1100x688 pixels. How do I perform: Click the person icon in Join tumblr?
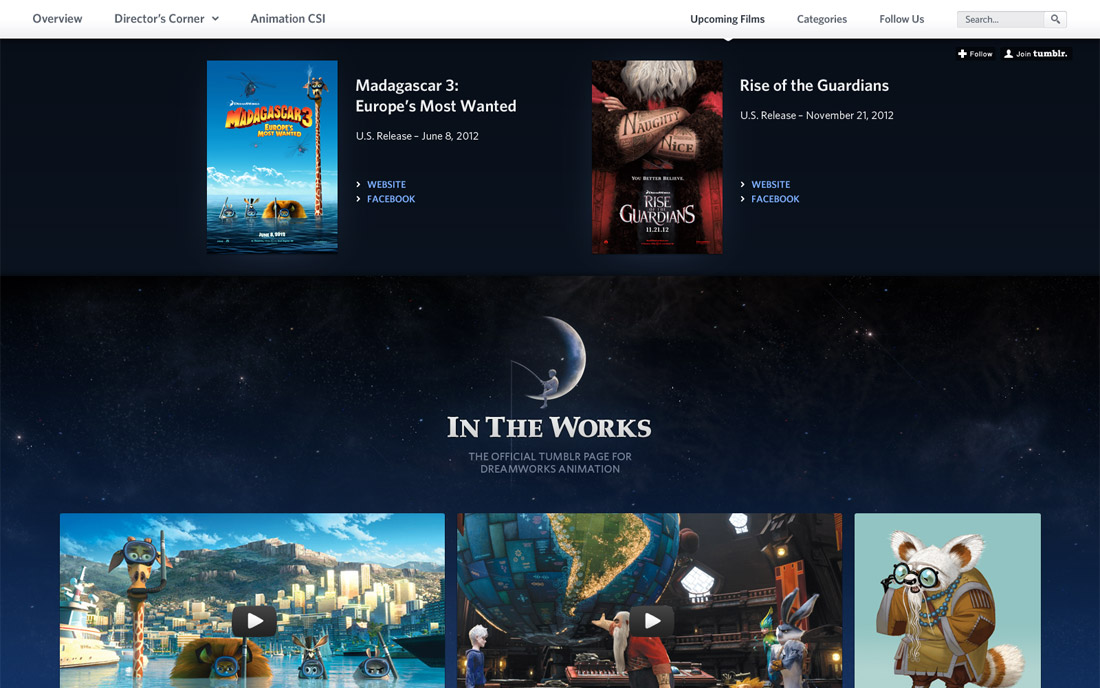pos(1008,54)
